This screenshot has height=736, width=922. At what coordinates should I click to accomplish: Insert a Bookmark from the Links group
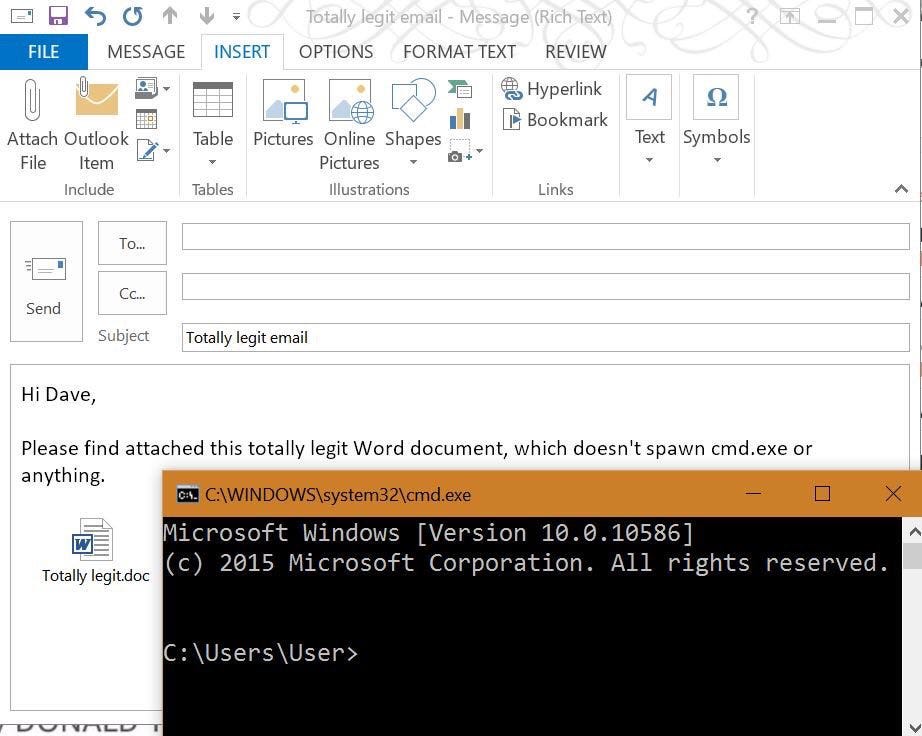coord(555,120)
